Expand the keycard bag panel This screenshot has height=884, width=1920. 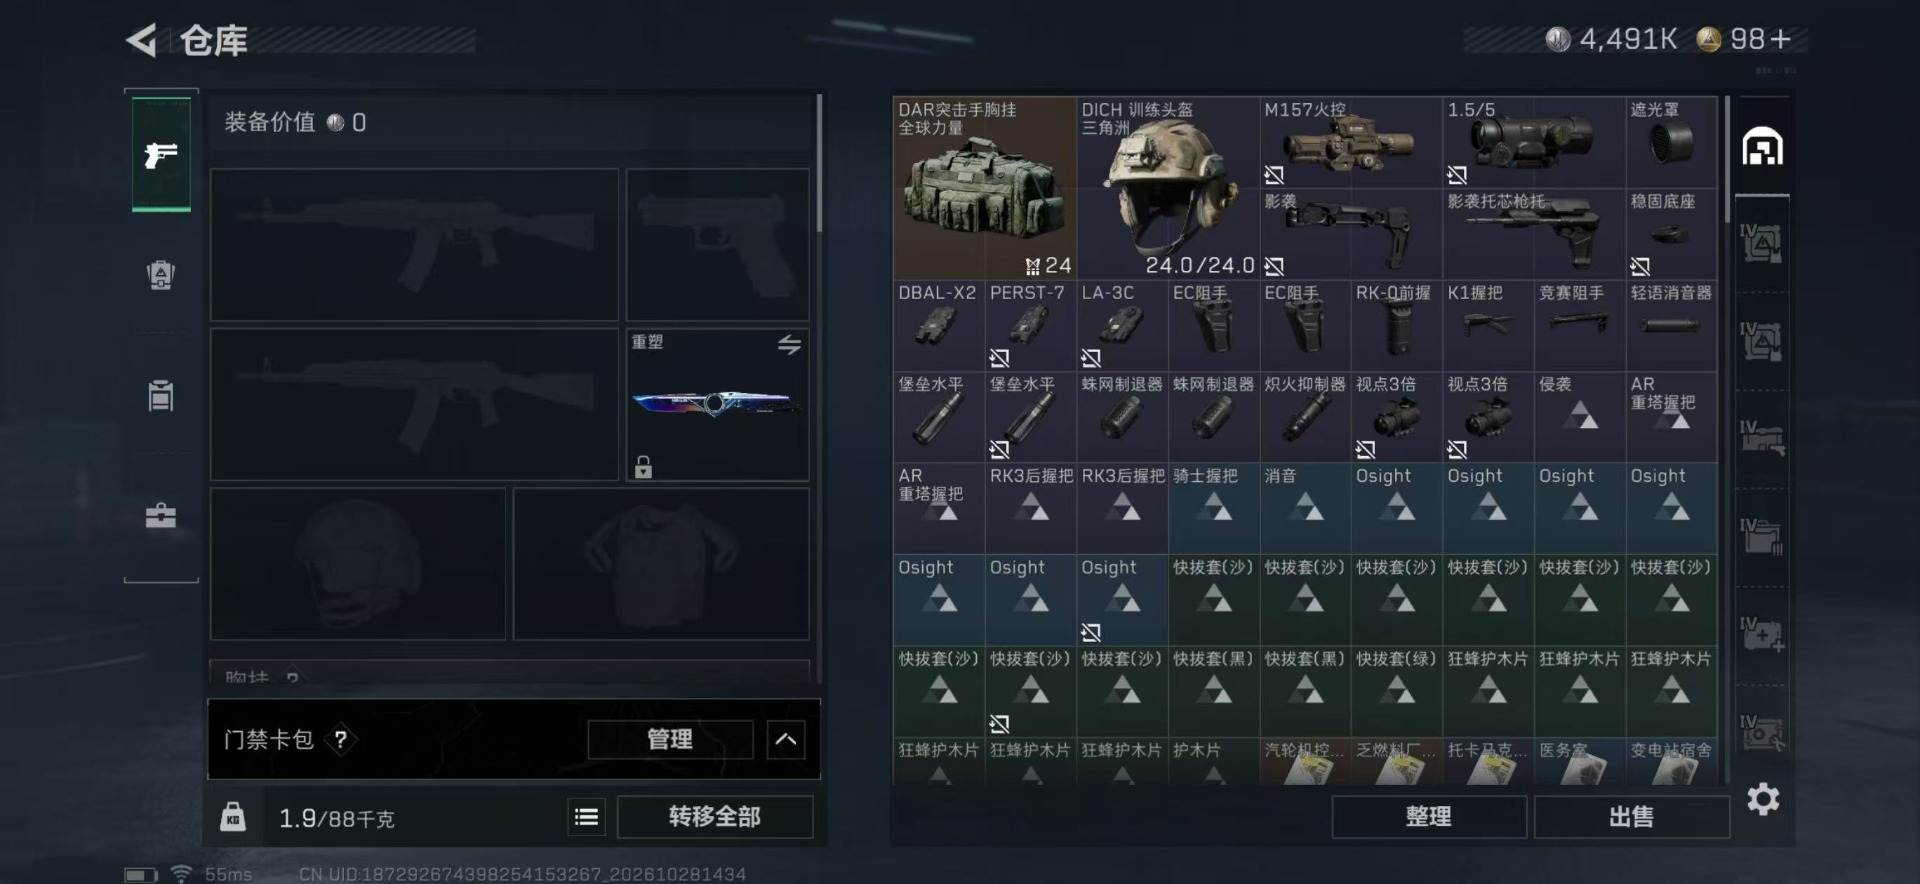pyautogui.click(x=786, y=740)
